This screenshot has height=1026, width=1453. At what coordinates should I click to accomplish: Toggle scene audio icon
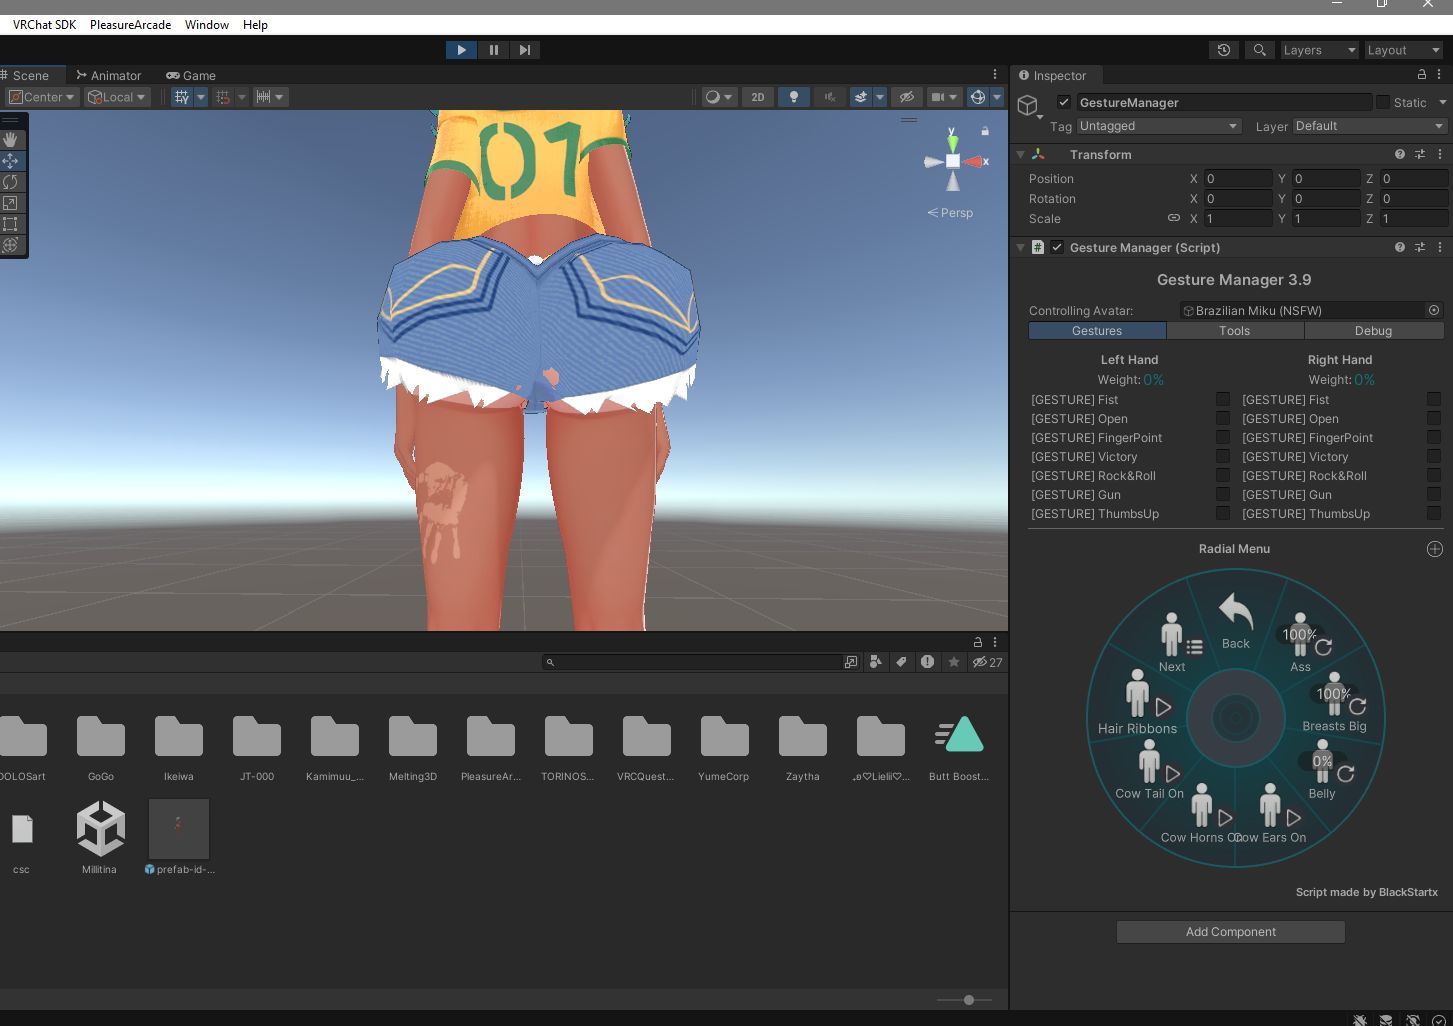coord(829,97)
